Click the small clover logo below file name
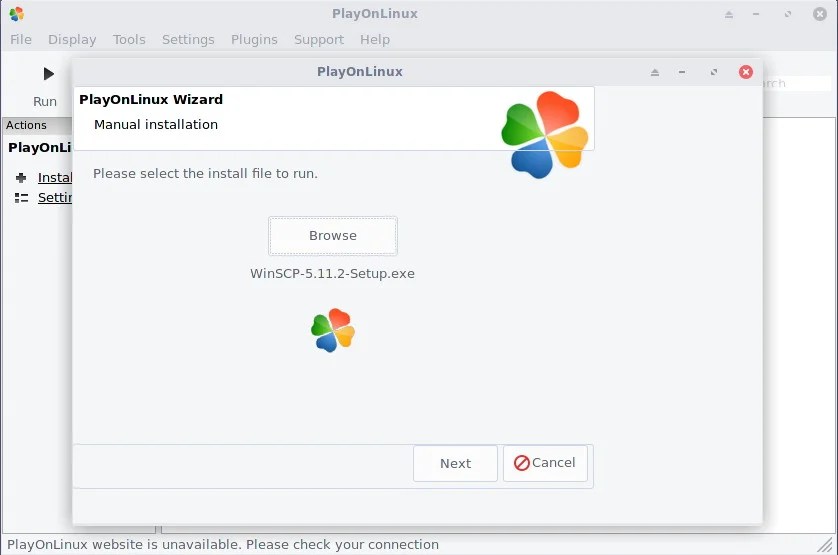Viewport: 838px width, 555px height. [x=333, y=330]
